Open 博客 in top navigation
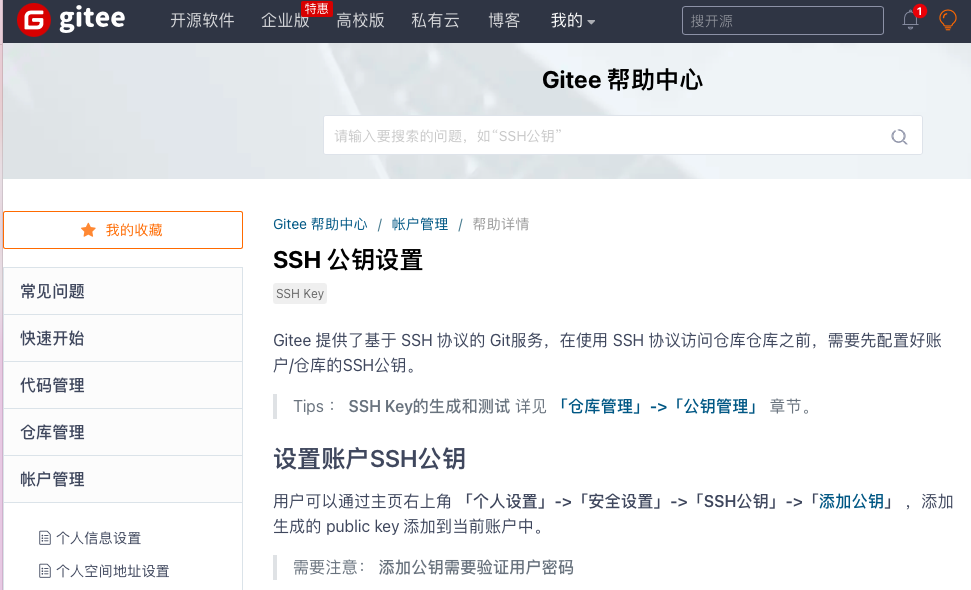The width and height of the screenshot is (971, 590). (504, 21)
